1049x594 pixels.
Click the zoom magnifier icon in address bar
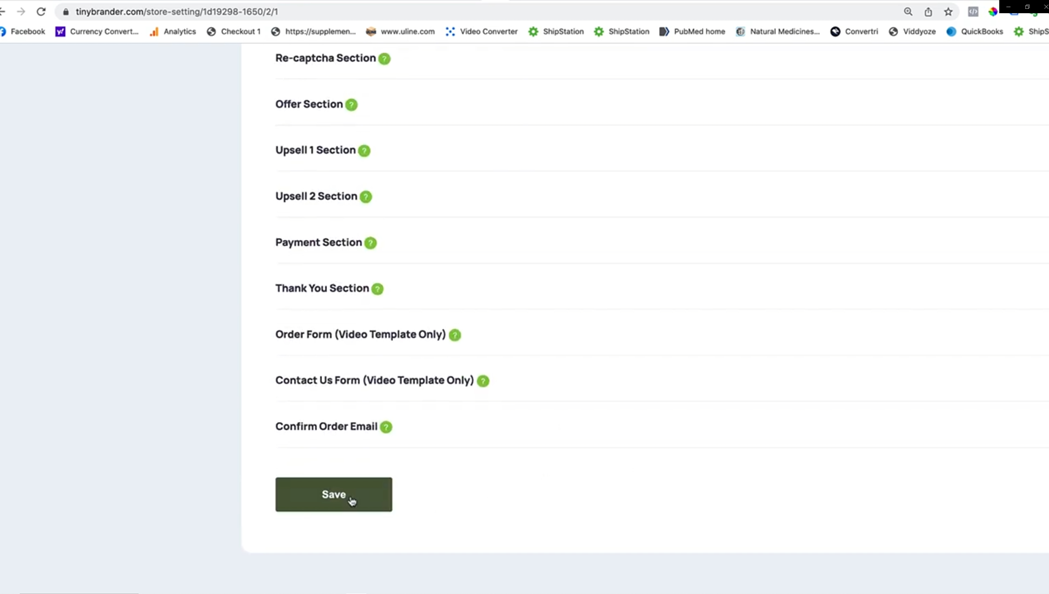pos(908,11)
